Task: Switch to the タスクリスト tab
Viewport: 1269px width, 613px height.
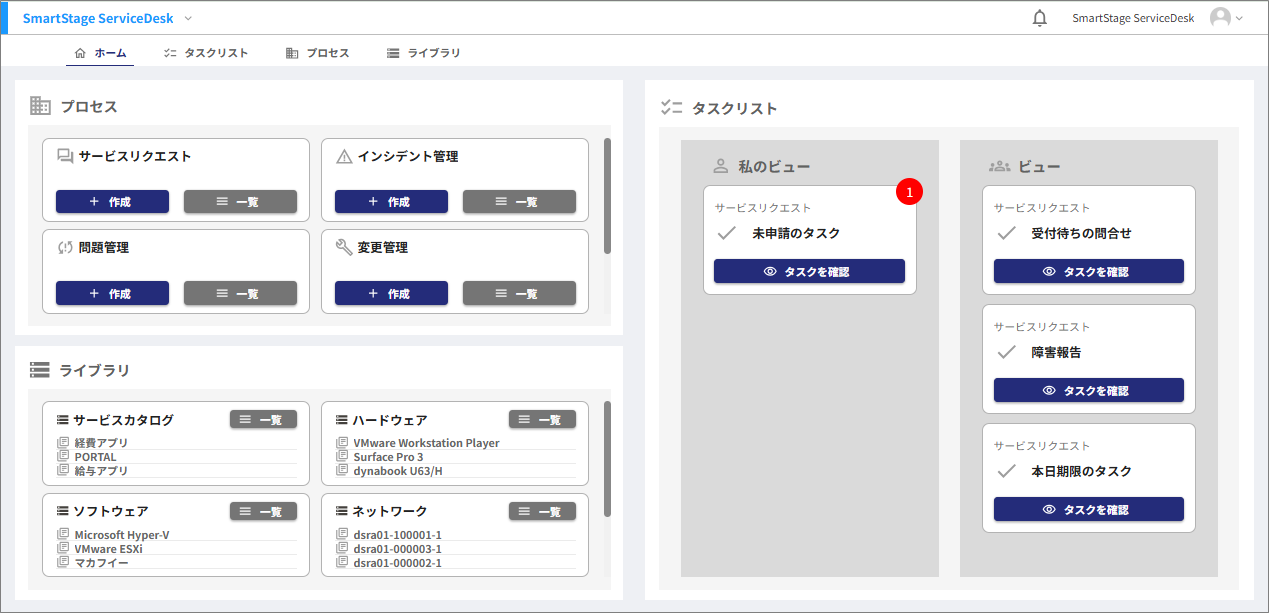Action: [205, 52]
